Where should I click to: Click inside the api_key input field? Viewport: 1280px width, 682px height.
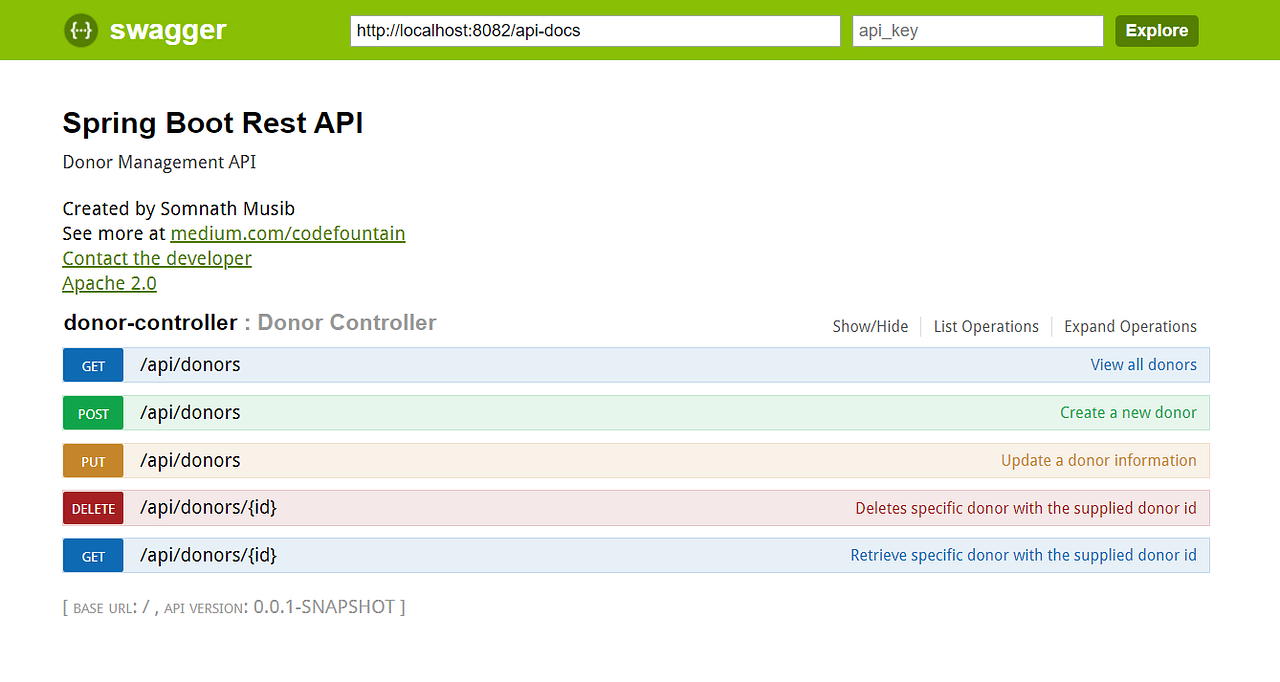(977, 31)
